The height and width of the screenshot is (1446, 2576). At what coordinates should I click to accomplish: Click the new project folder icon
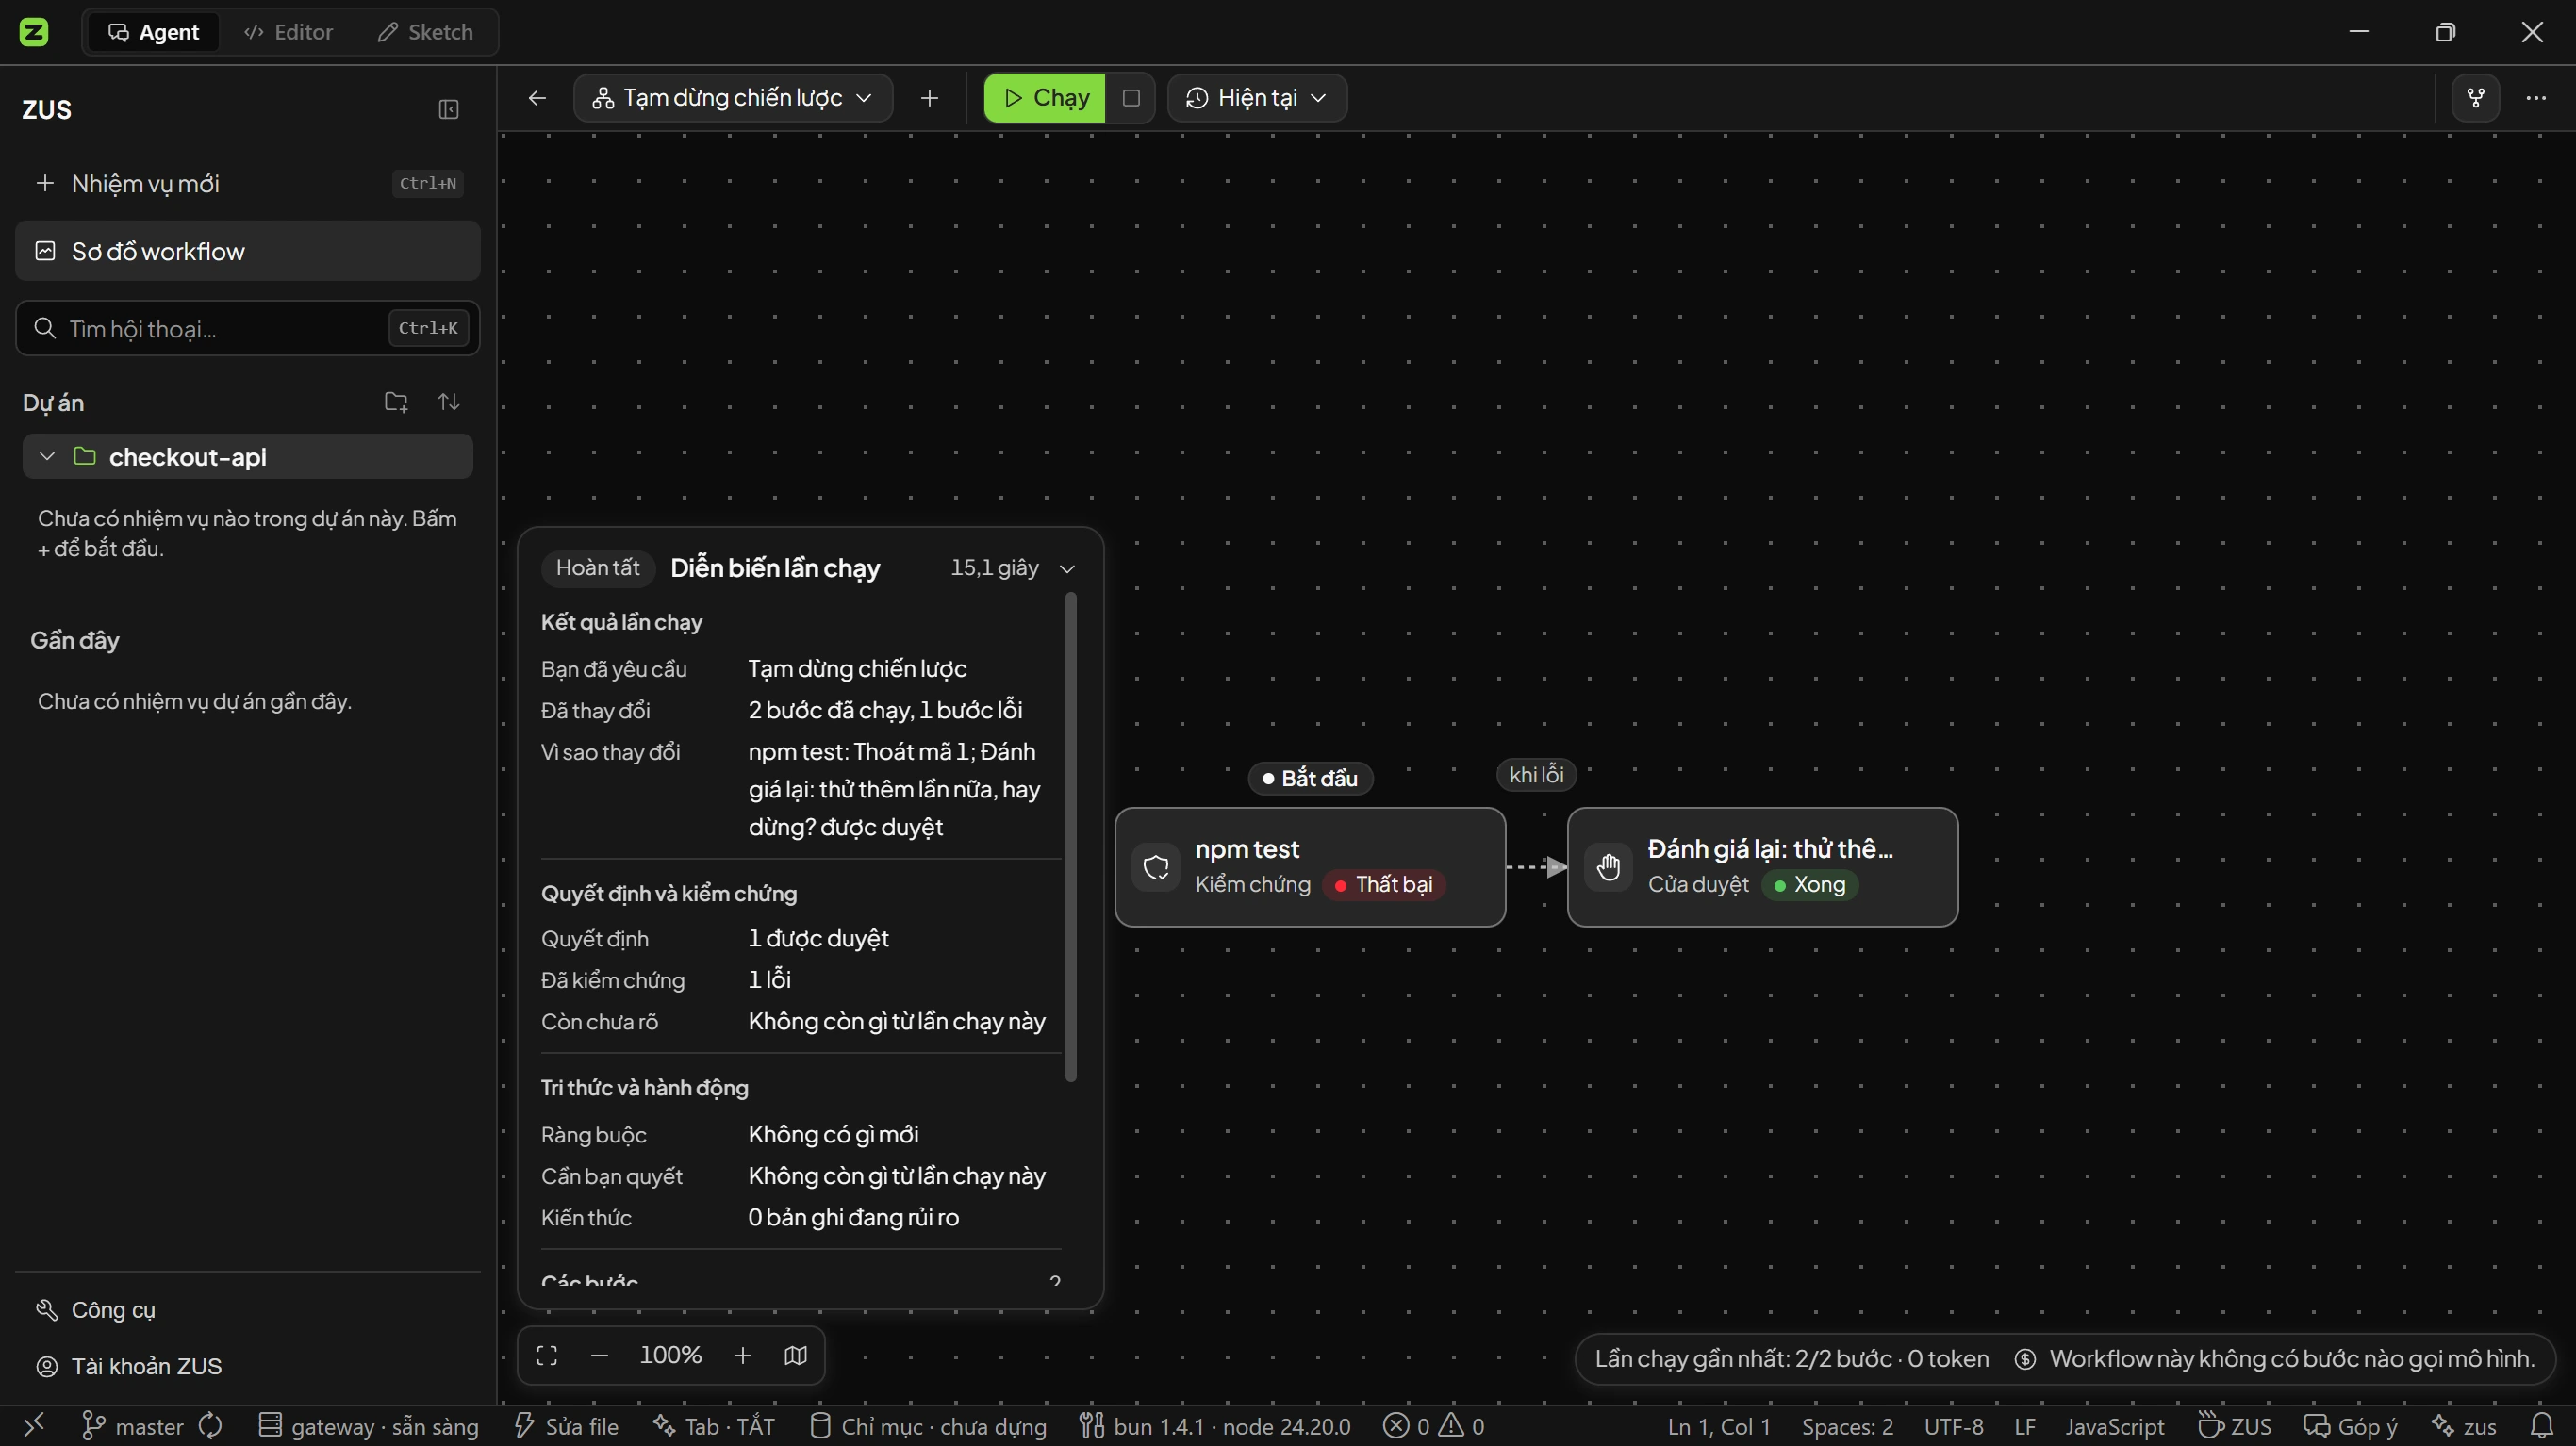pos(396,402)
